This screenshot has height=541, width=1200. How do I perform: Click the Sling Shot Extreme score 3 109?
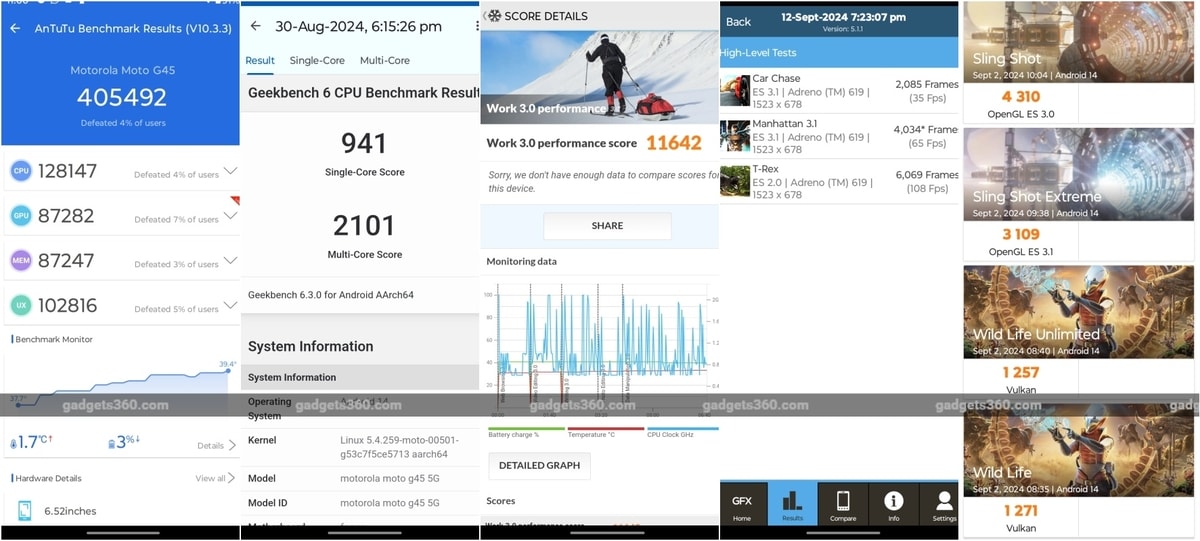point(1021,235)
